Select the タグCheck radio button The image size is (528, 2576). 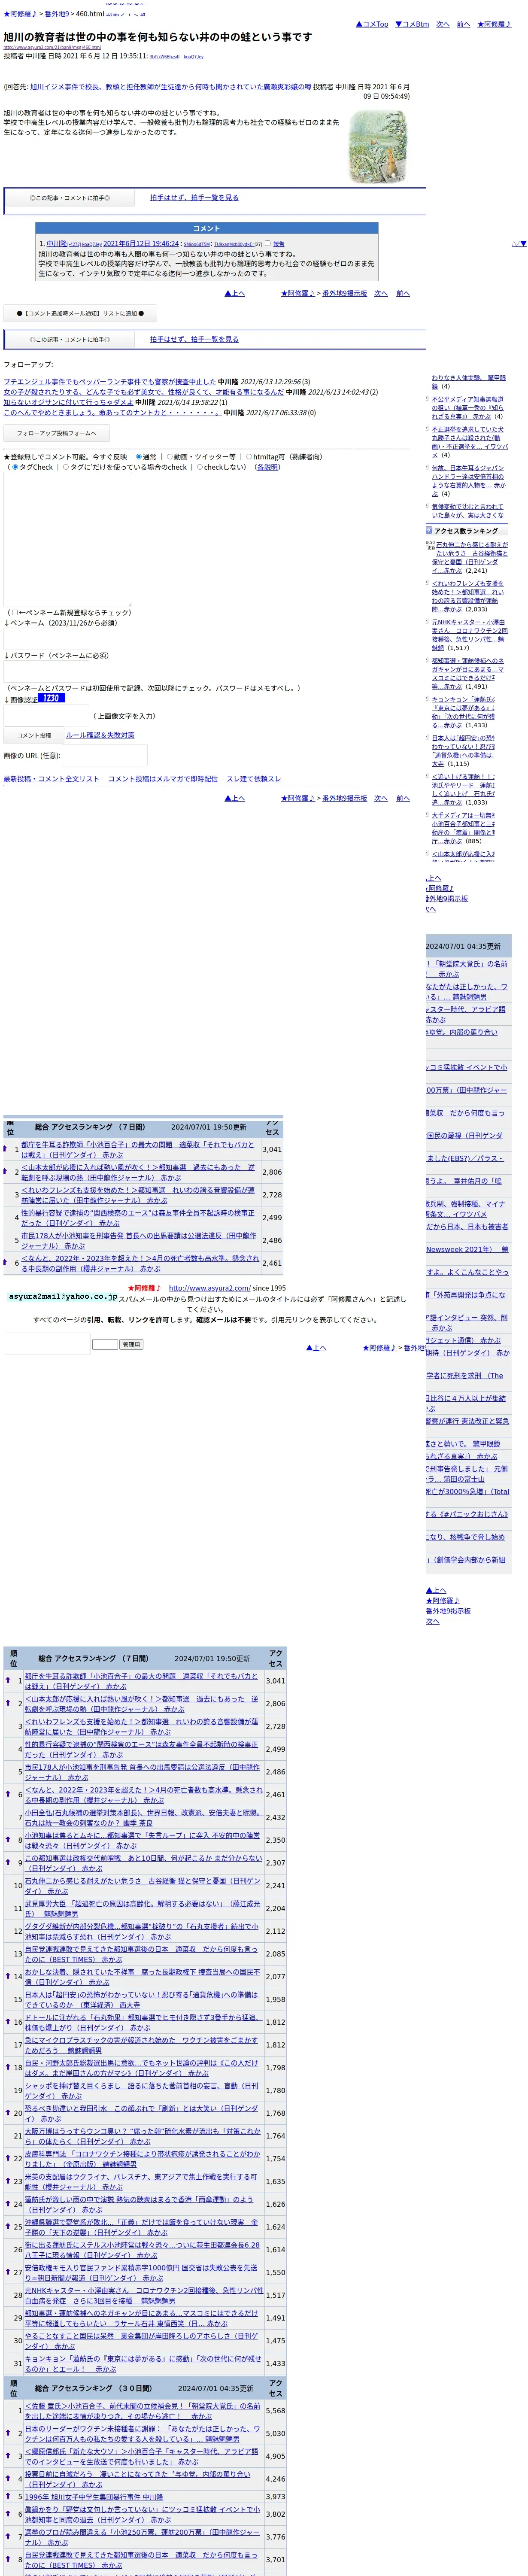[15, 467]
